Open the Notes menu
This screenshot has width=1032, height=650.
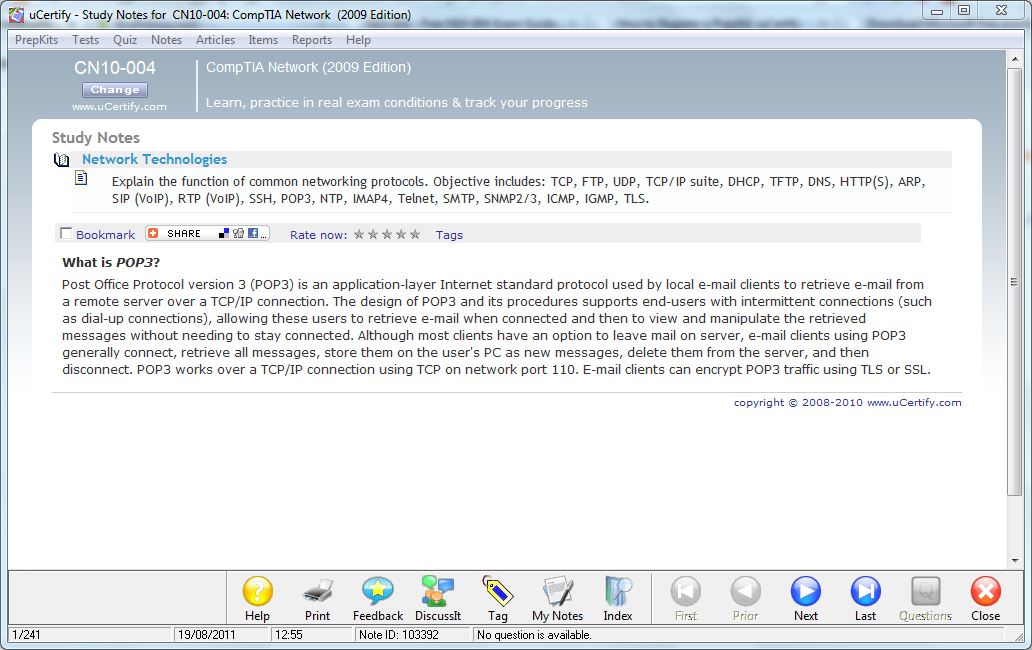coord(167,40)
